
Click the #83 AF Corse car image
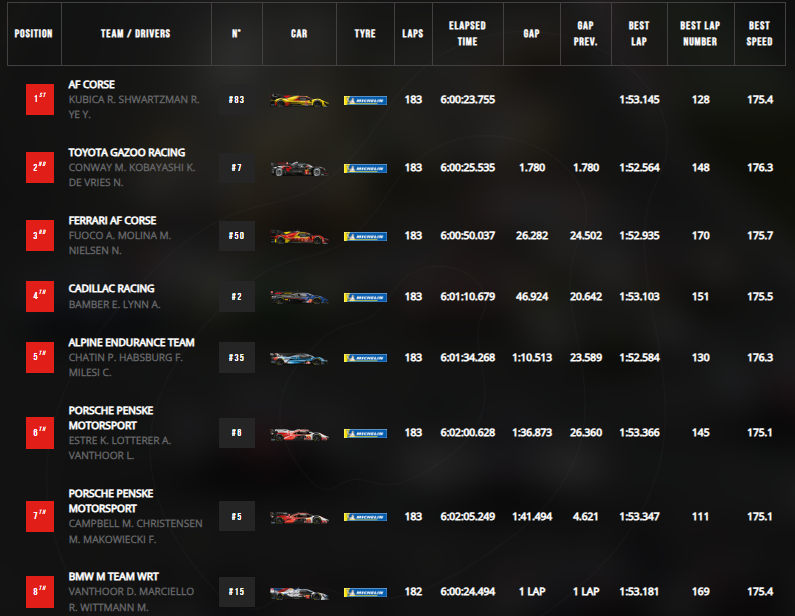tap(299, 100)
